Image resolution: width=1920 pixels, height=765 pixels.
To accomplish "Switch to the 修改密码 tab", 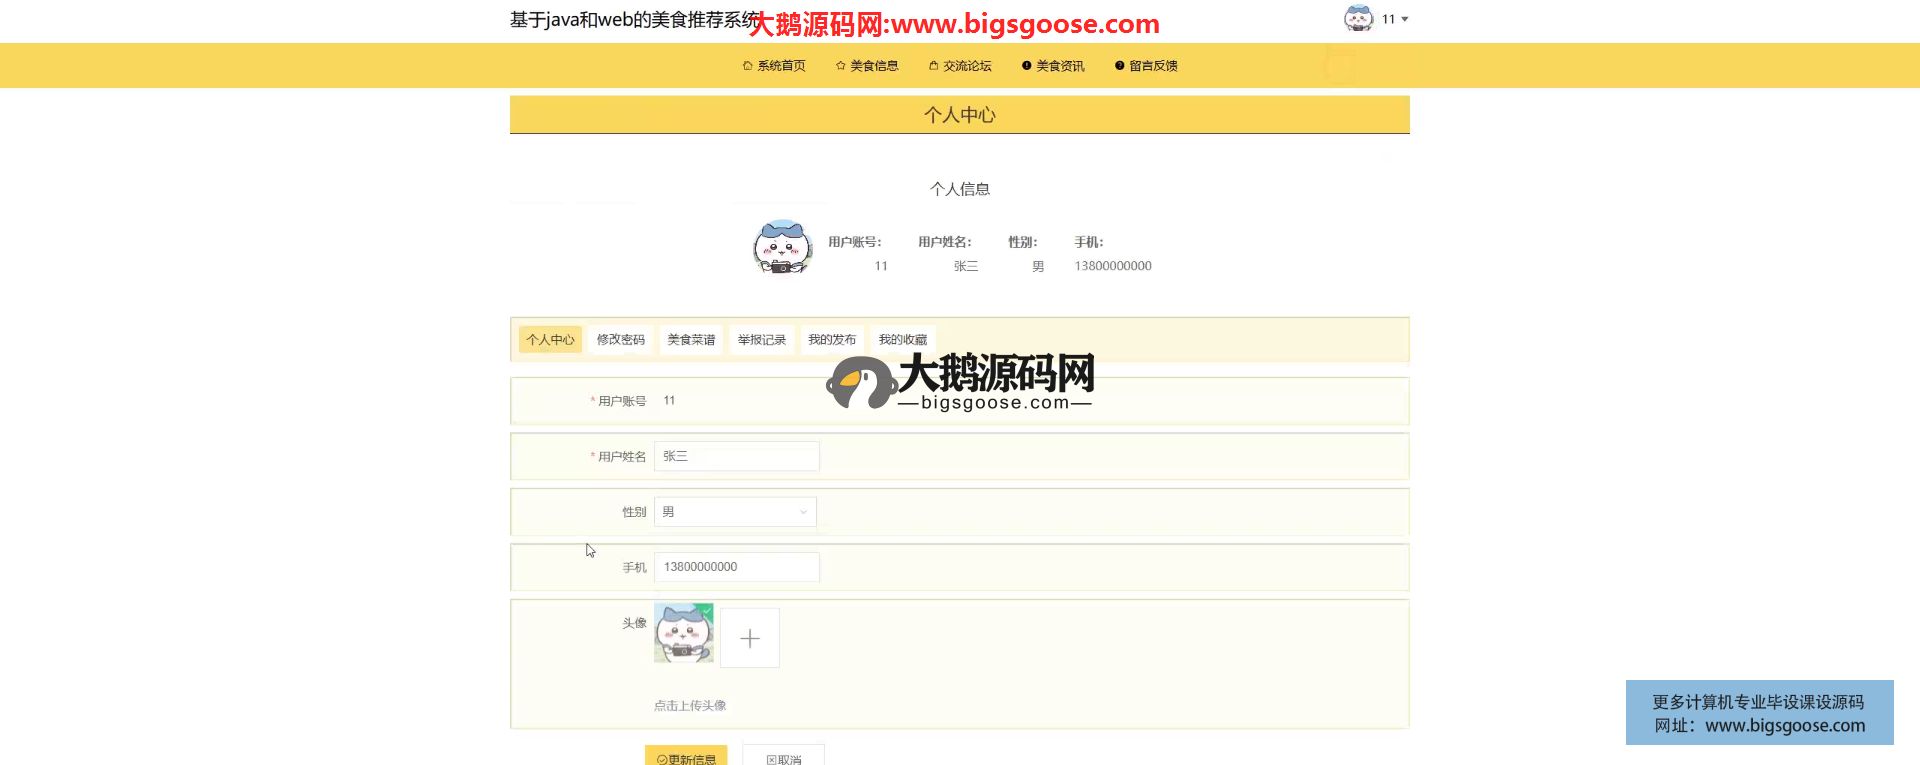I will tap(620, 340).
